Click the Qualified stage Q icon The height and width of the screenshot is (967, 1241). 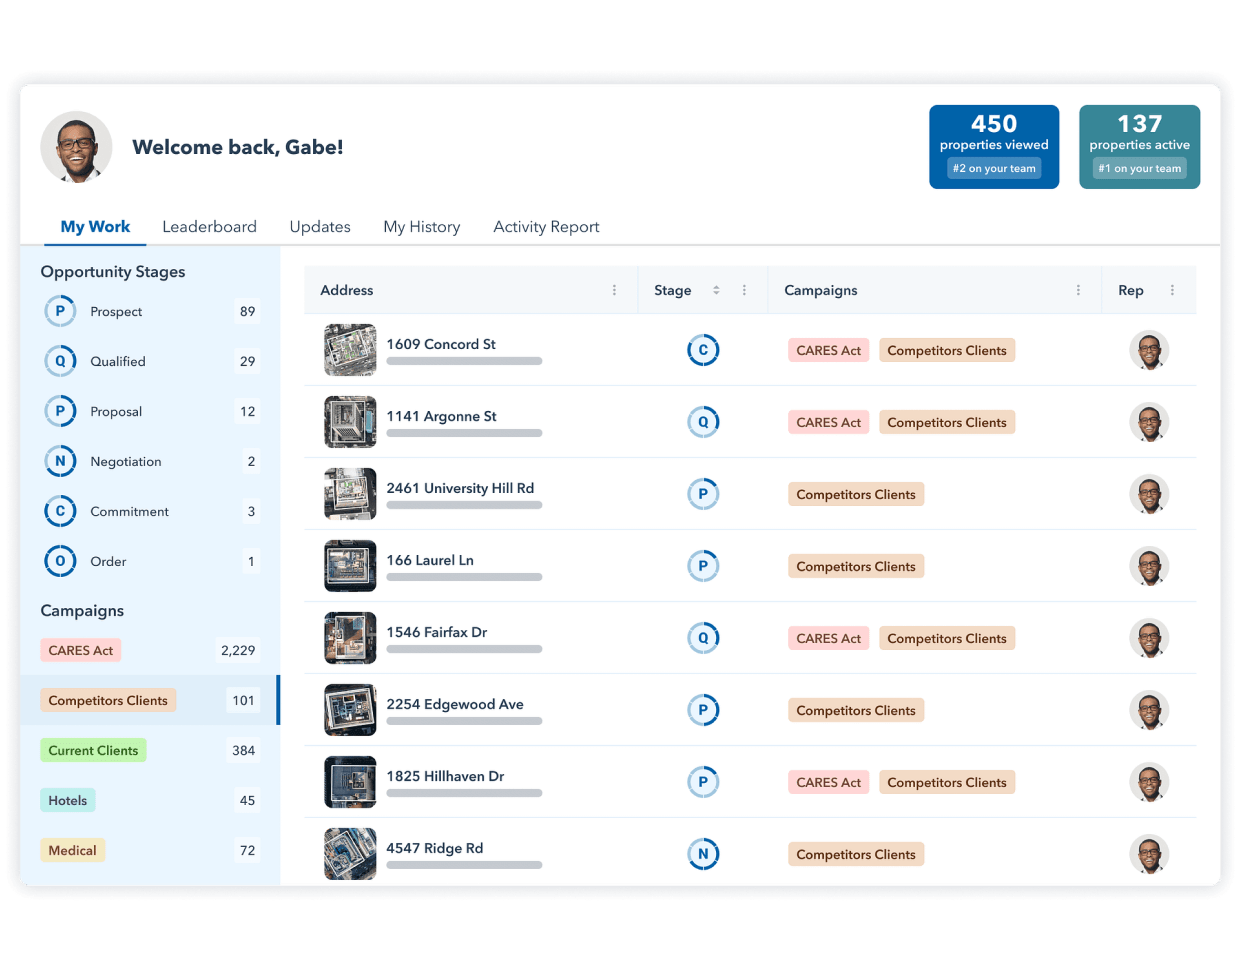[60, 361]
